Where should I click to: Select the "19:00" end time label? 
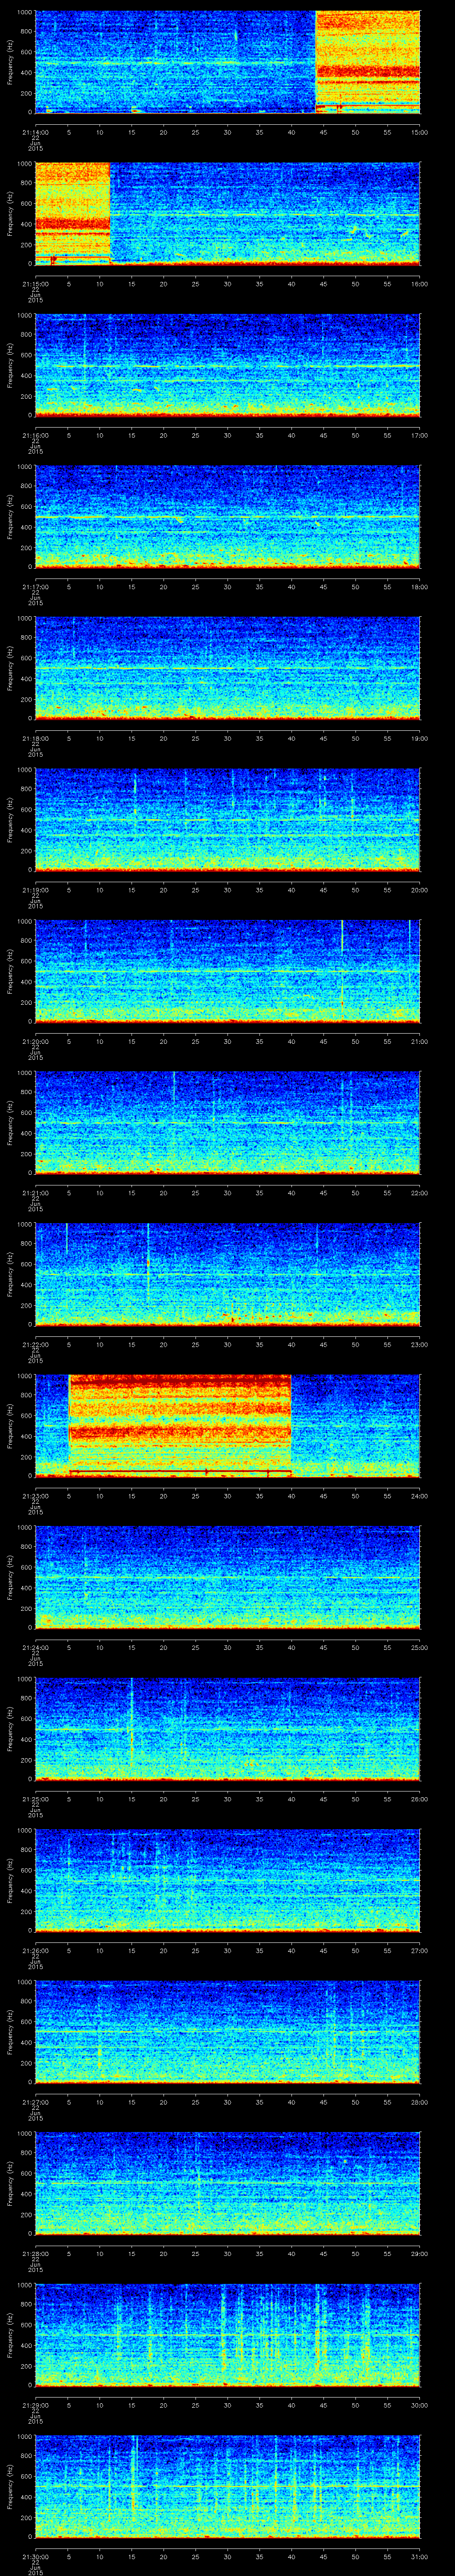(x=420, y=738)
